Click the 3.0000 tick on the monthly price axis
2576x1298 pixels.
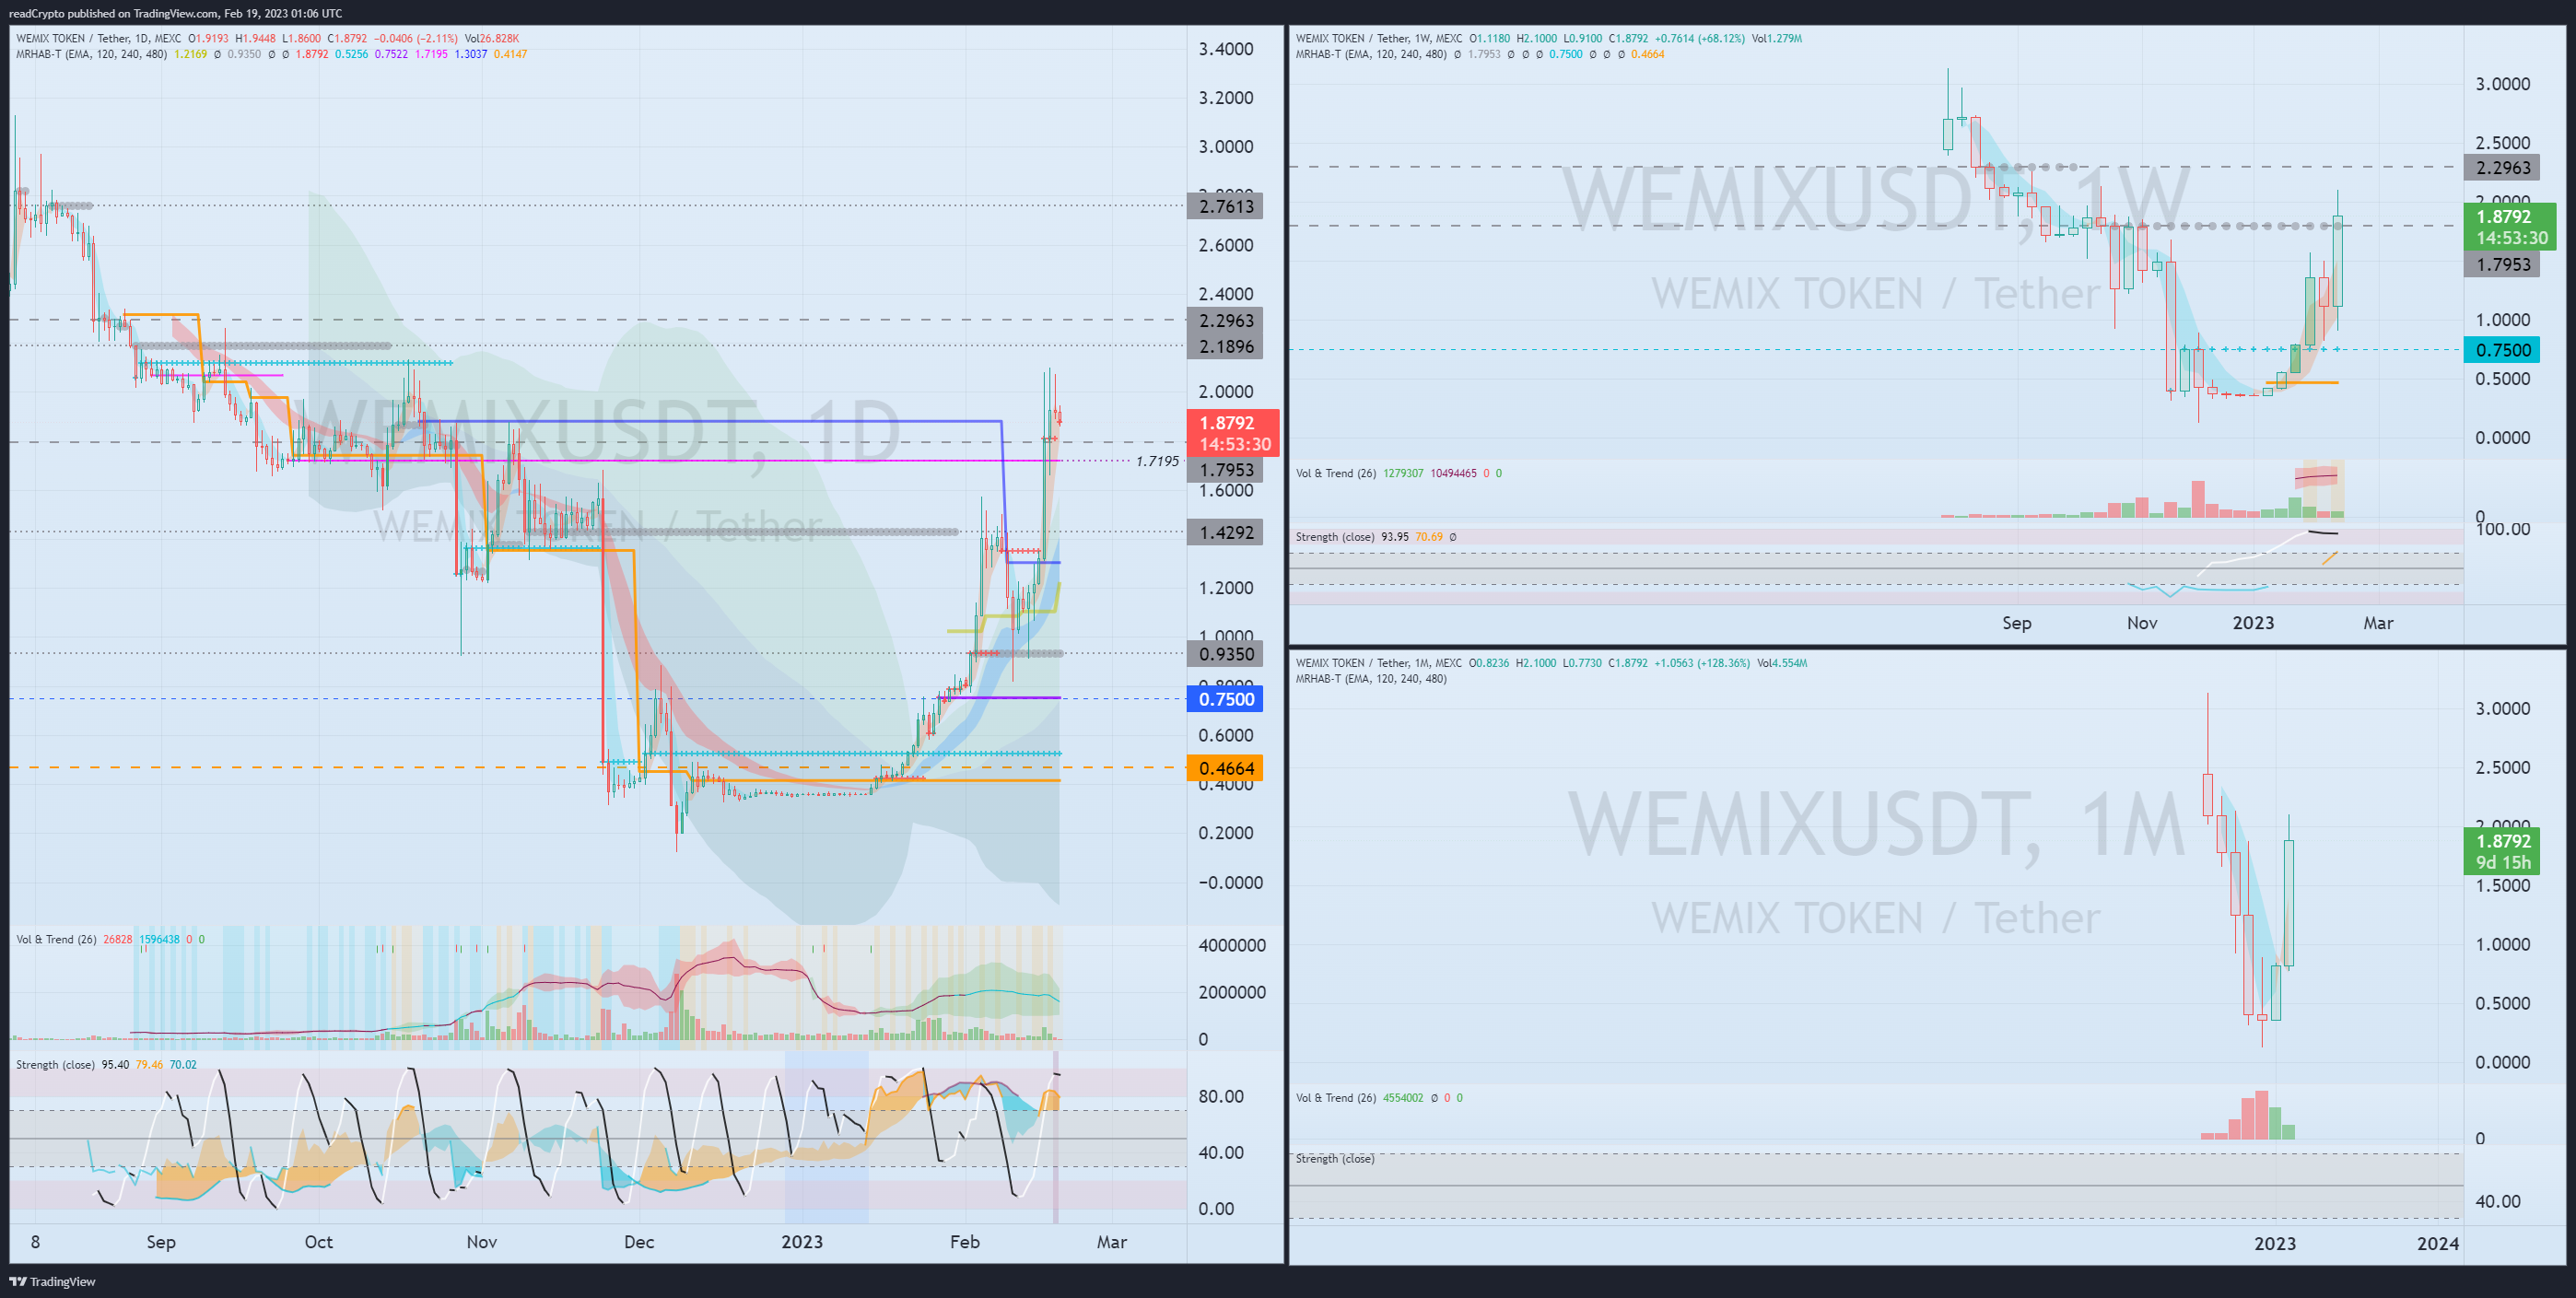[x=2502, y=709]
